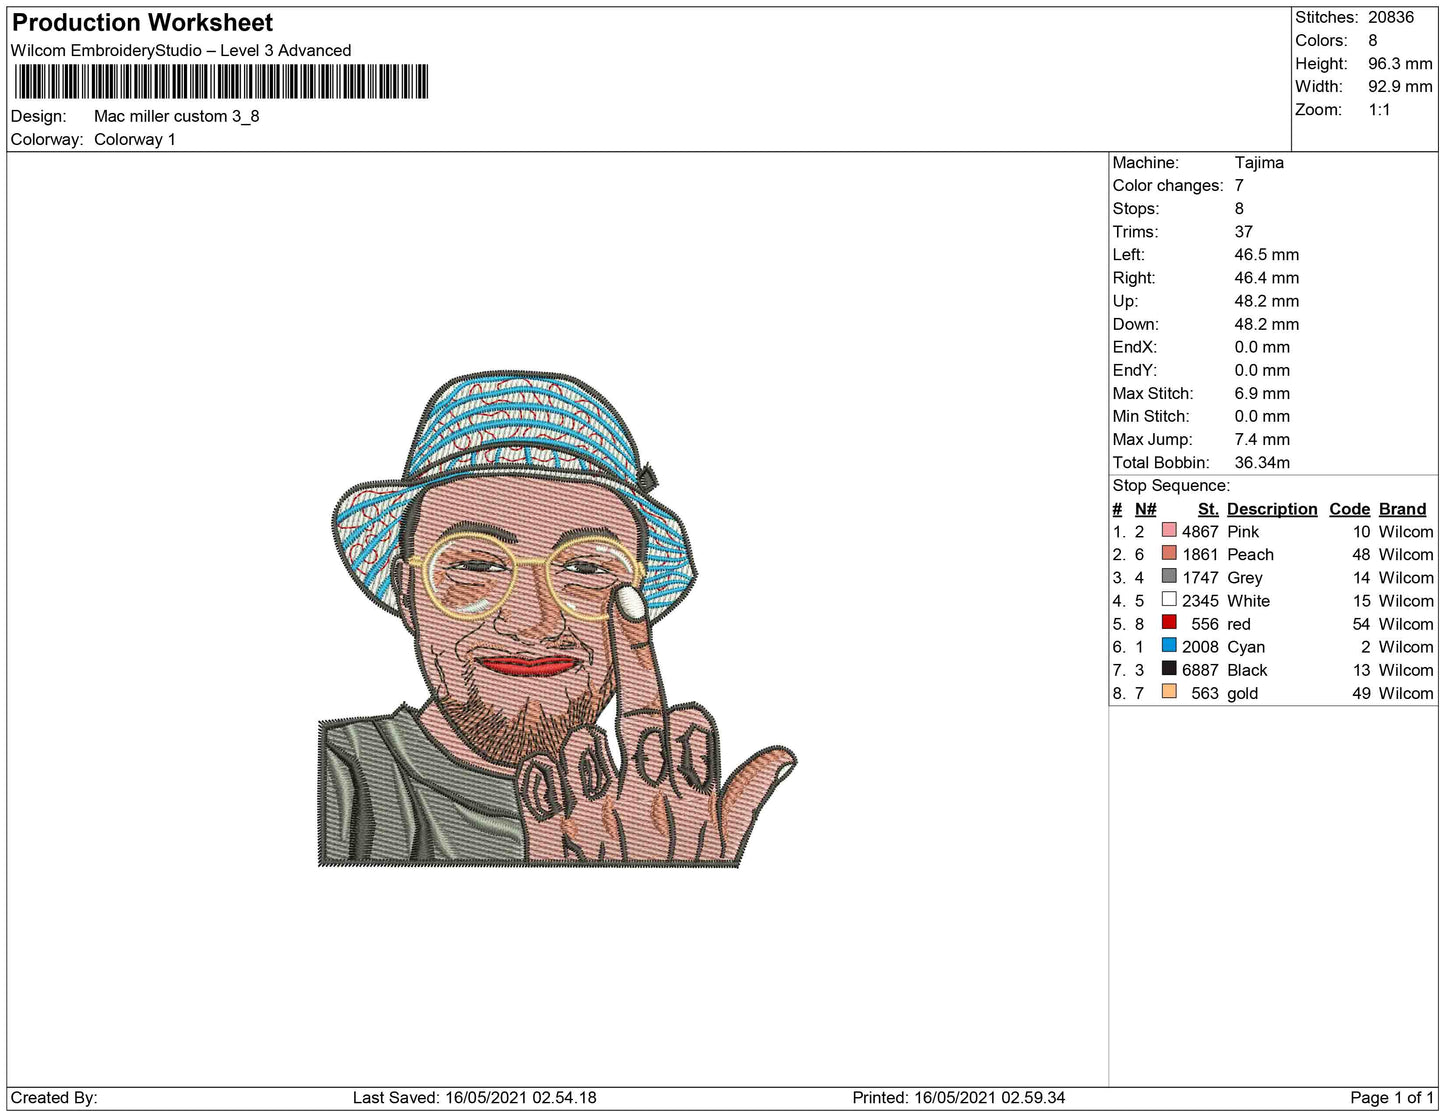This screenshot has height=1112, width=1445.
Task: Select the White thread color swatch
Action: [1169, 600]
